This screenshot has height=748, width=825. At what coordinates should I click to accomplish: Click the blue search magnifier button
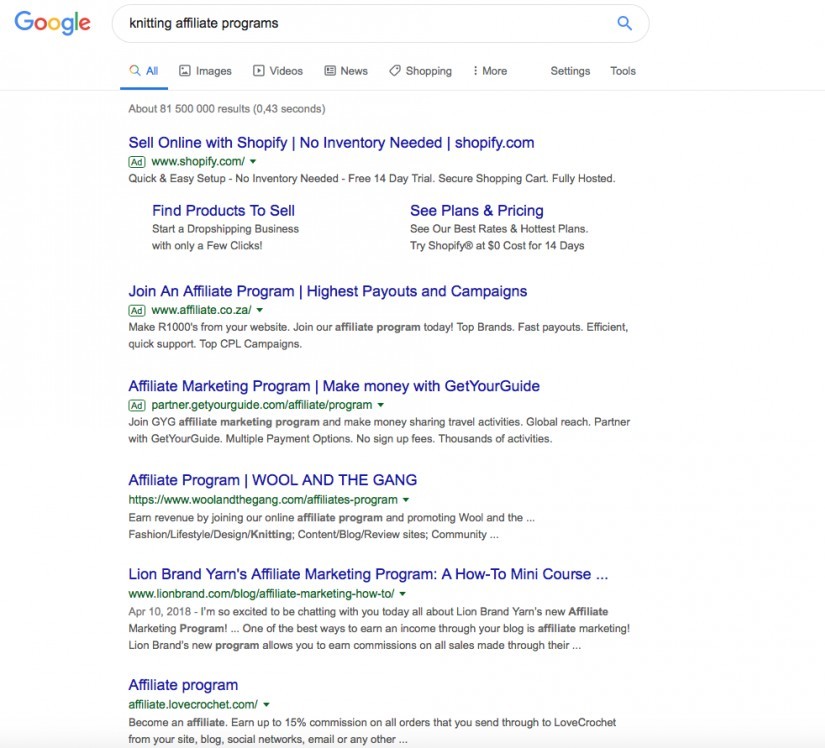624,23
